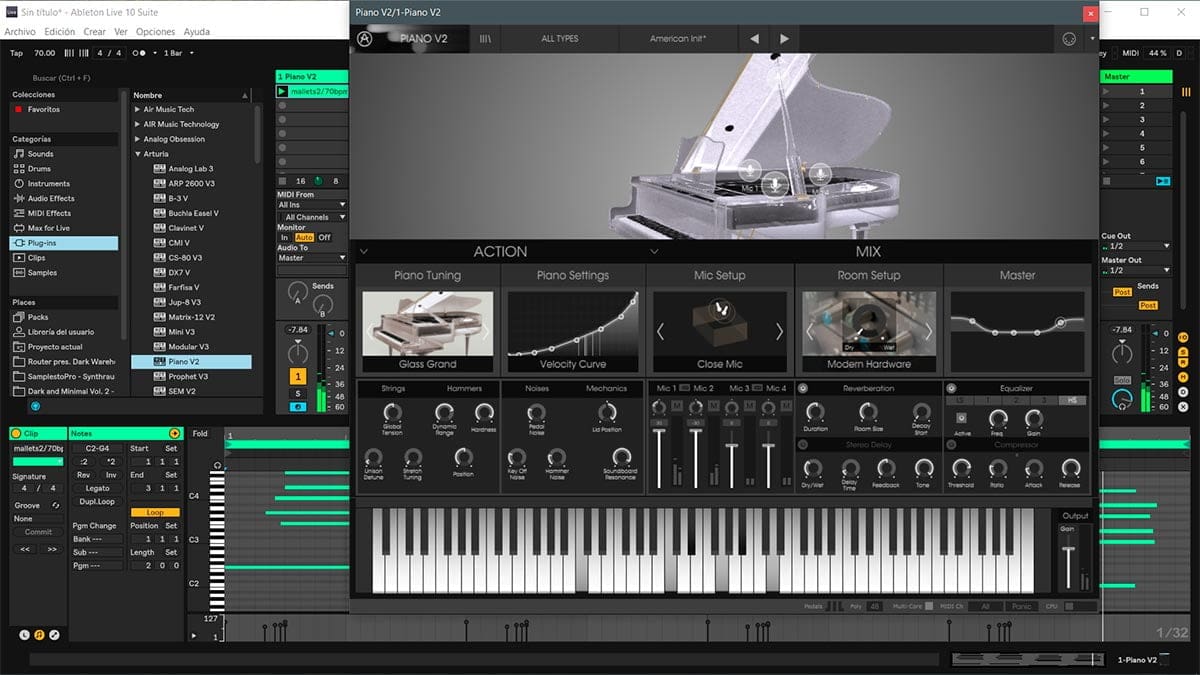The width and height of the screenshot is (1200, 675).
Task: Select the Sounds category icon
Action: [18, 154]
